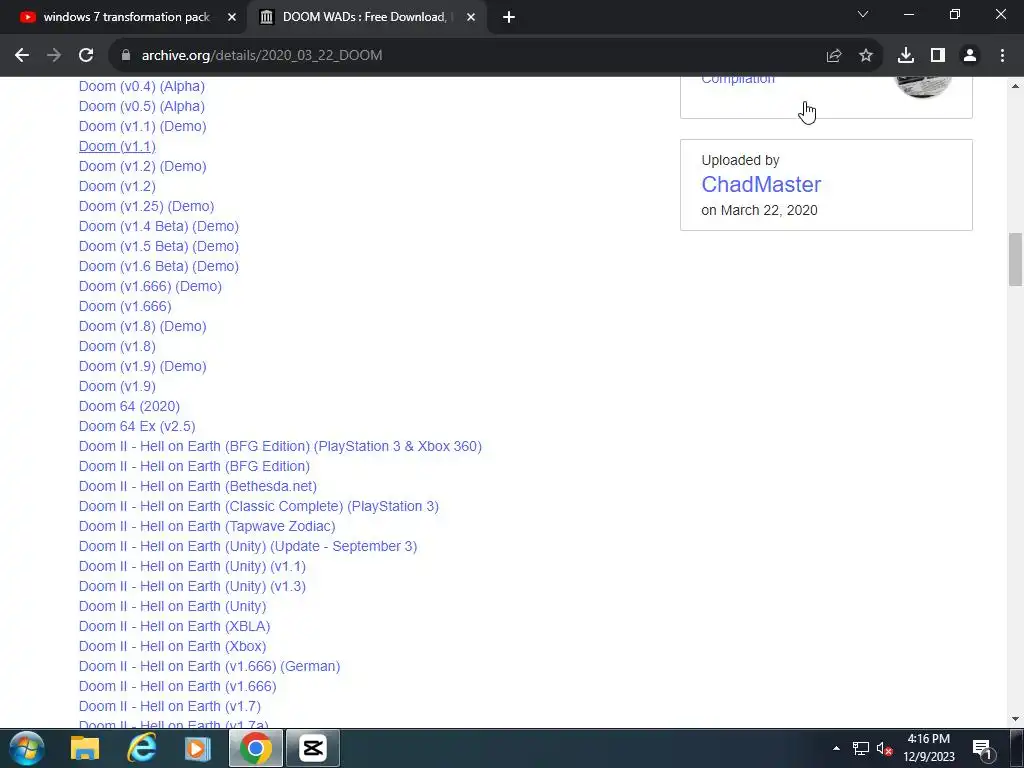Click the browser forward arrow
Image resolution: width=1024 pixels, height=768 pixels.
pyautogui.click(x=54, y=56)
